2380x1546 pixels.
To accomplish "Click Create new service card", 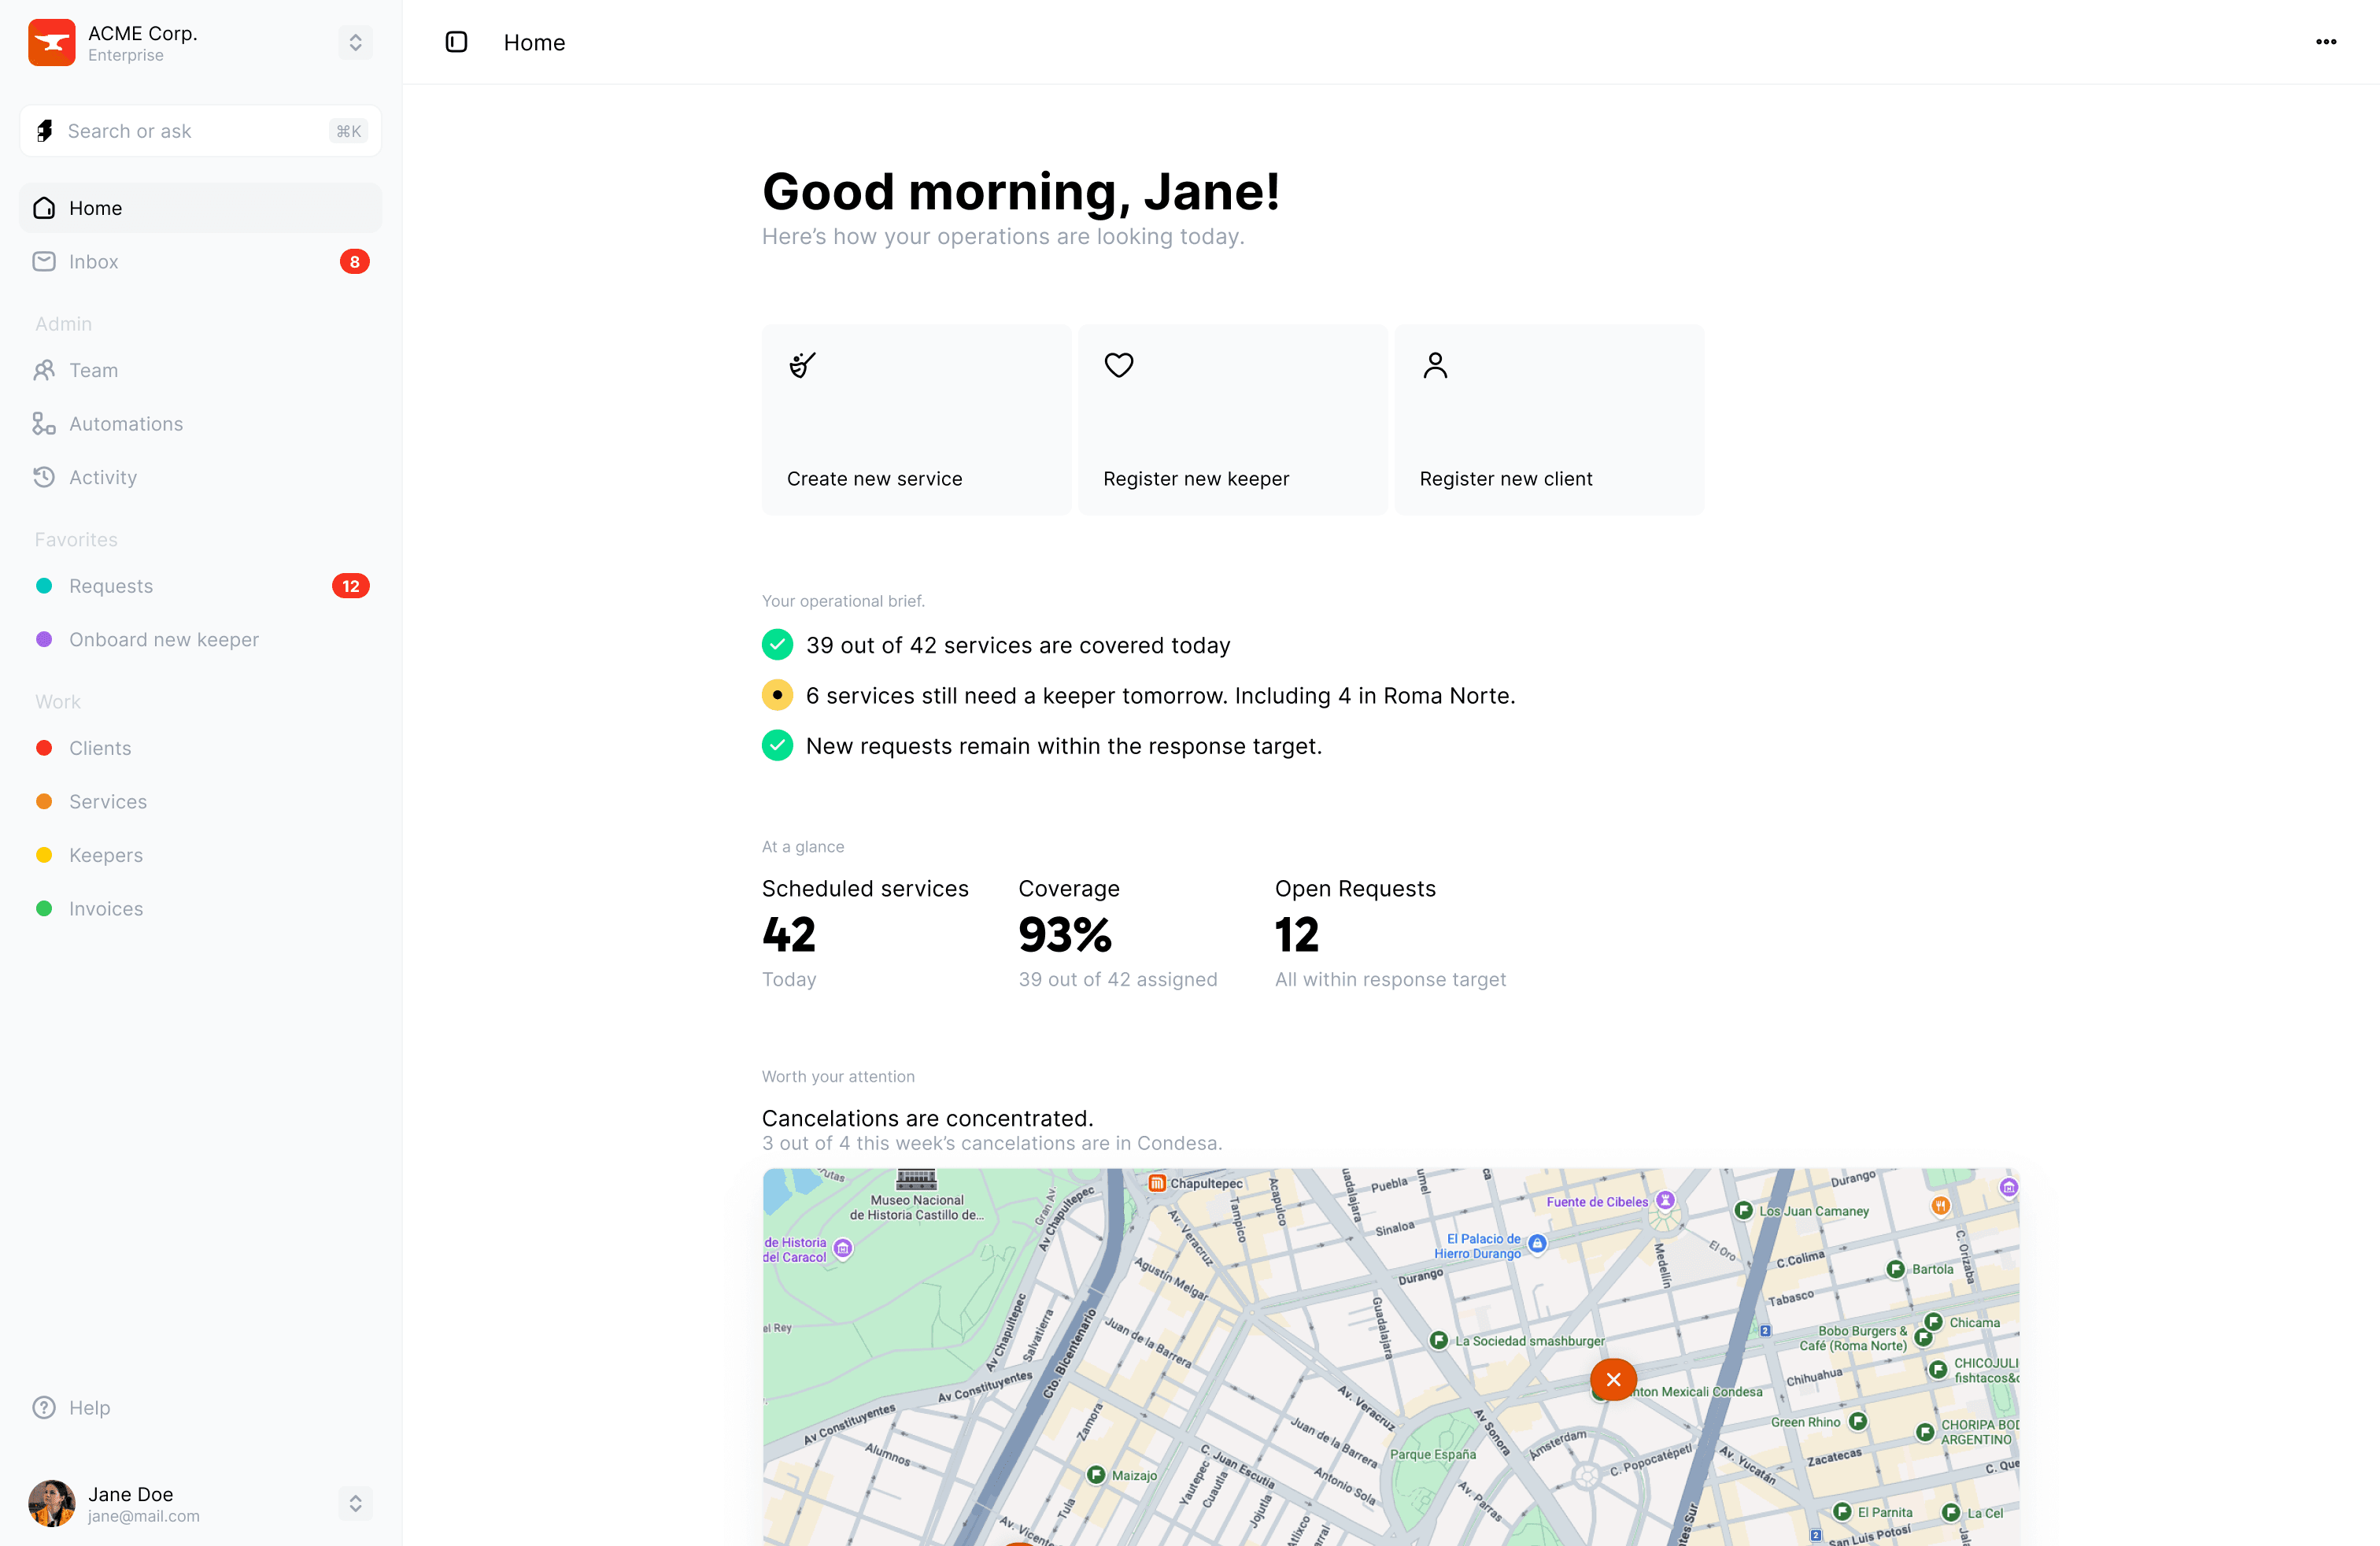I will pyautogui.click(x=916, y=420).
